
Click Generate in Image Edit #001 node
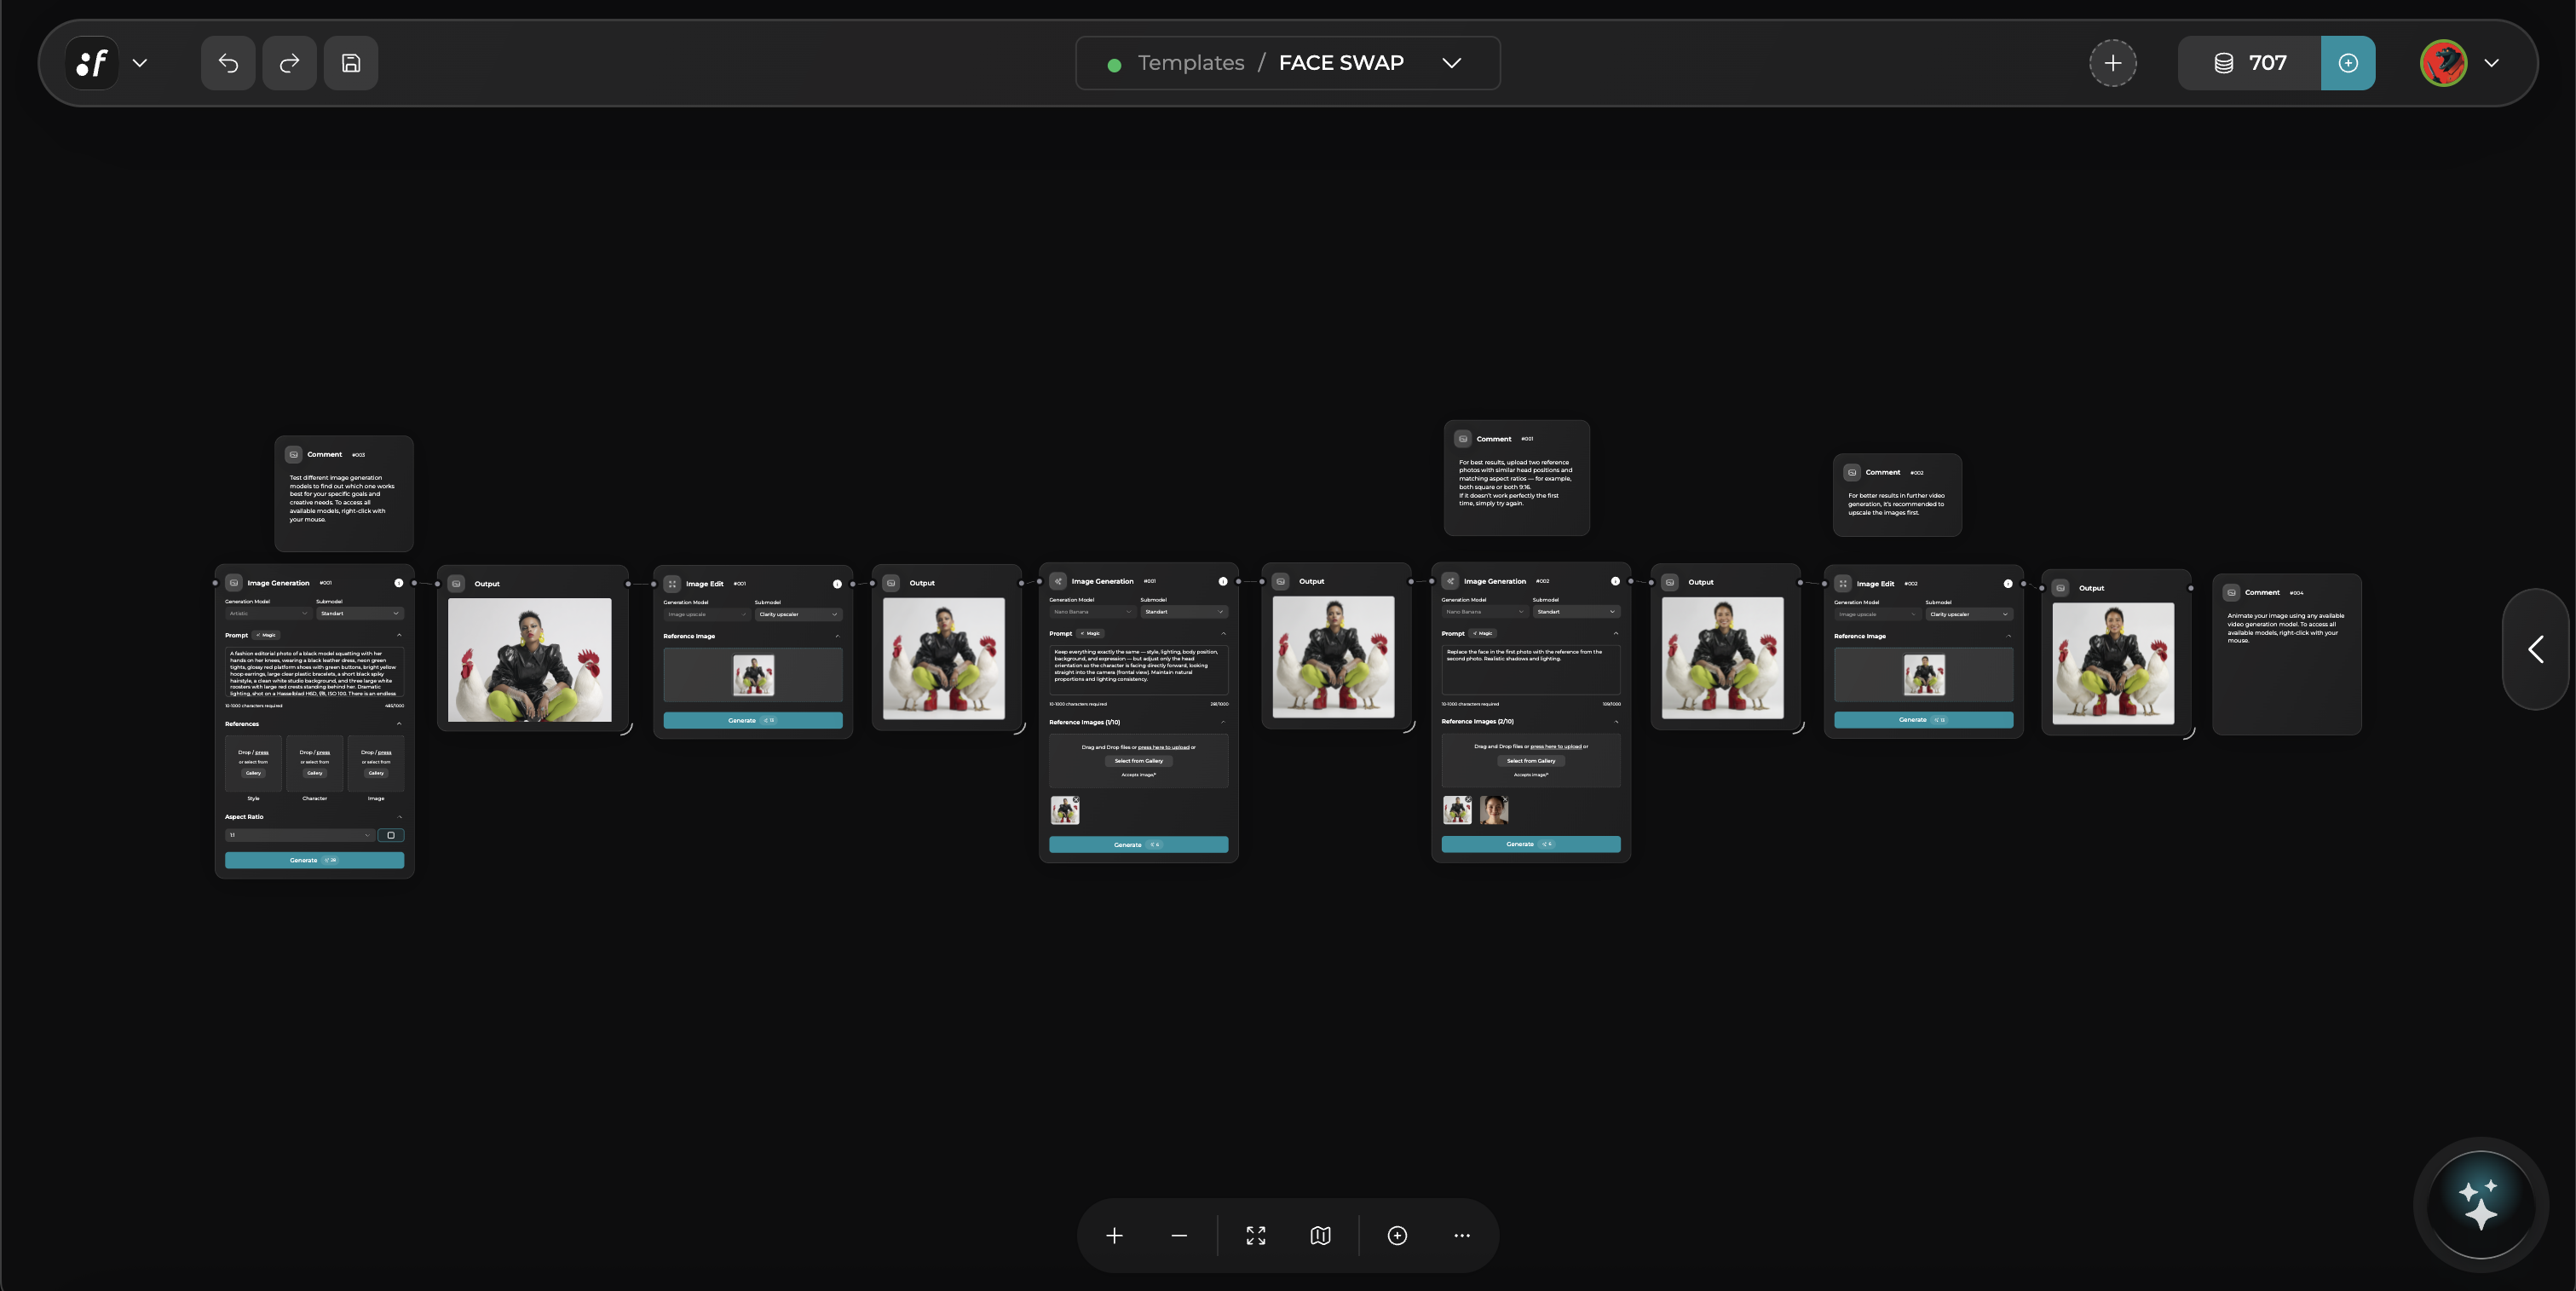click(x=753, y=721)
